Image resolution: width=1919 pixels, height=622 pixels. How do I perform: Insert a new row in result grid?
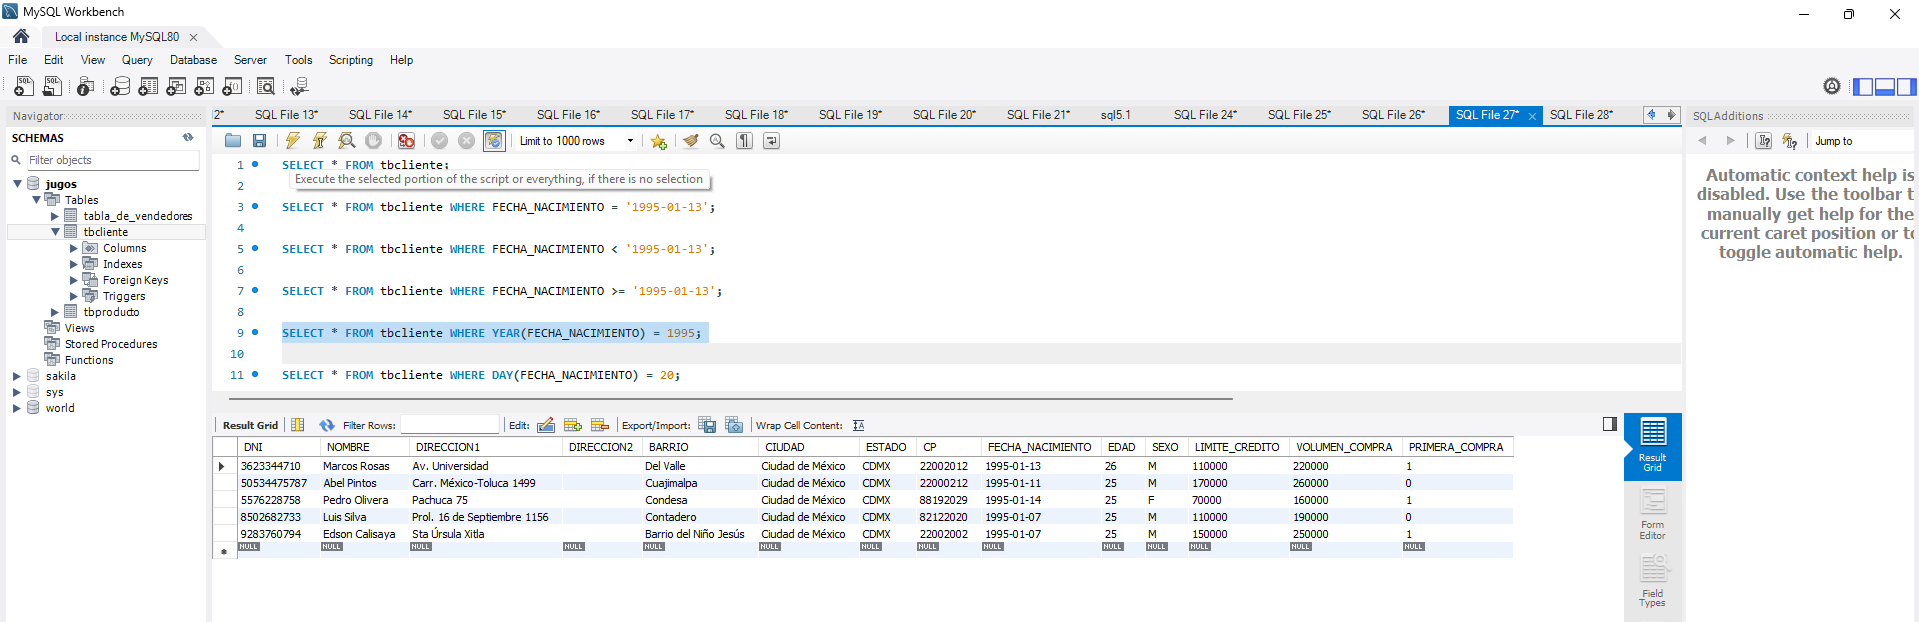pos(573,425)
